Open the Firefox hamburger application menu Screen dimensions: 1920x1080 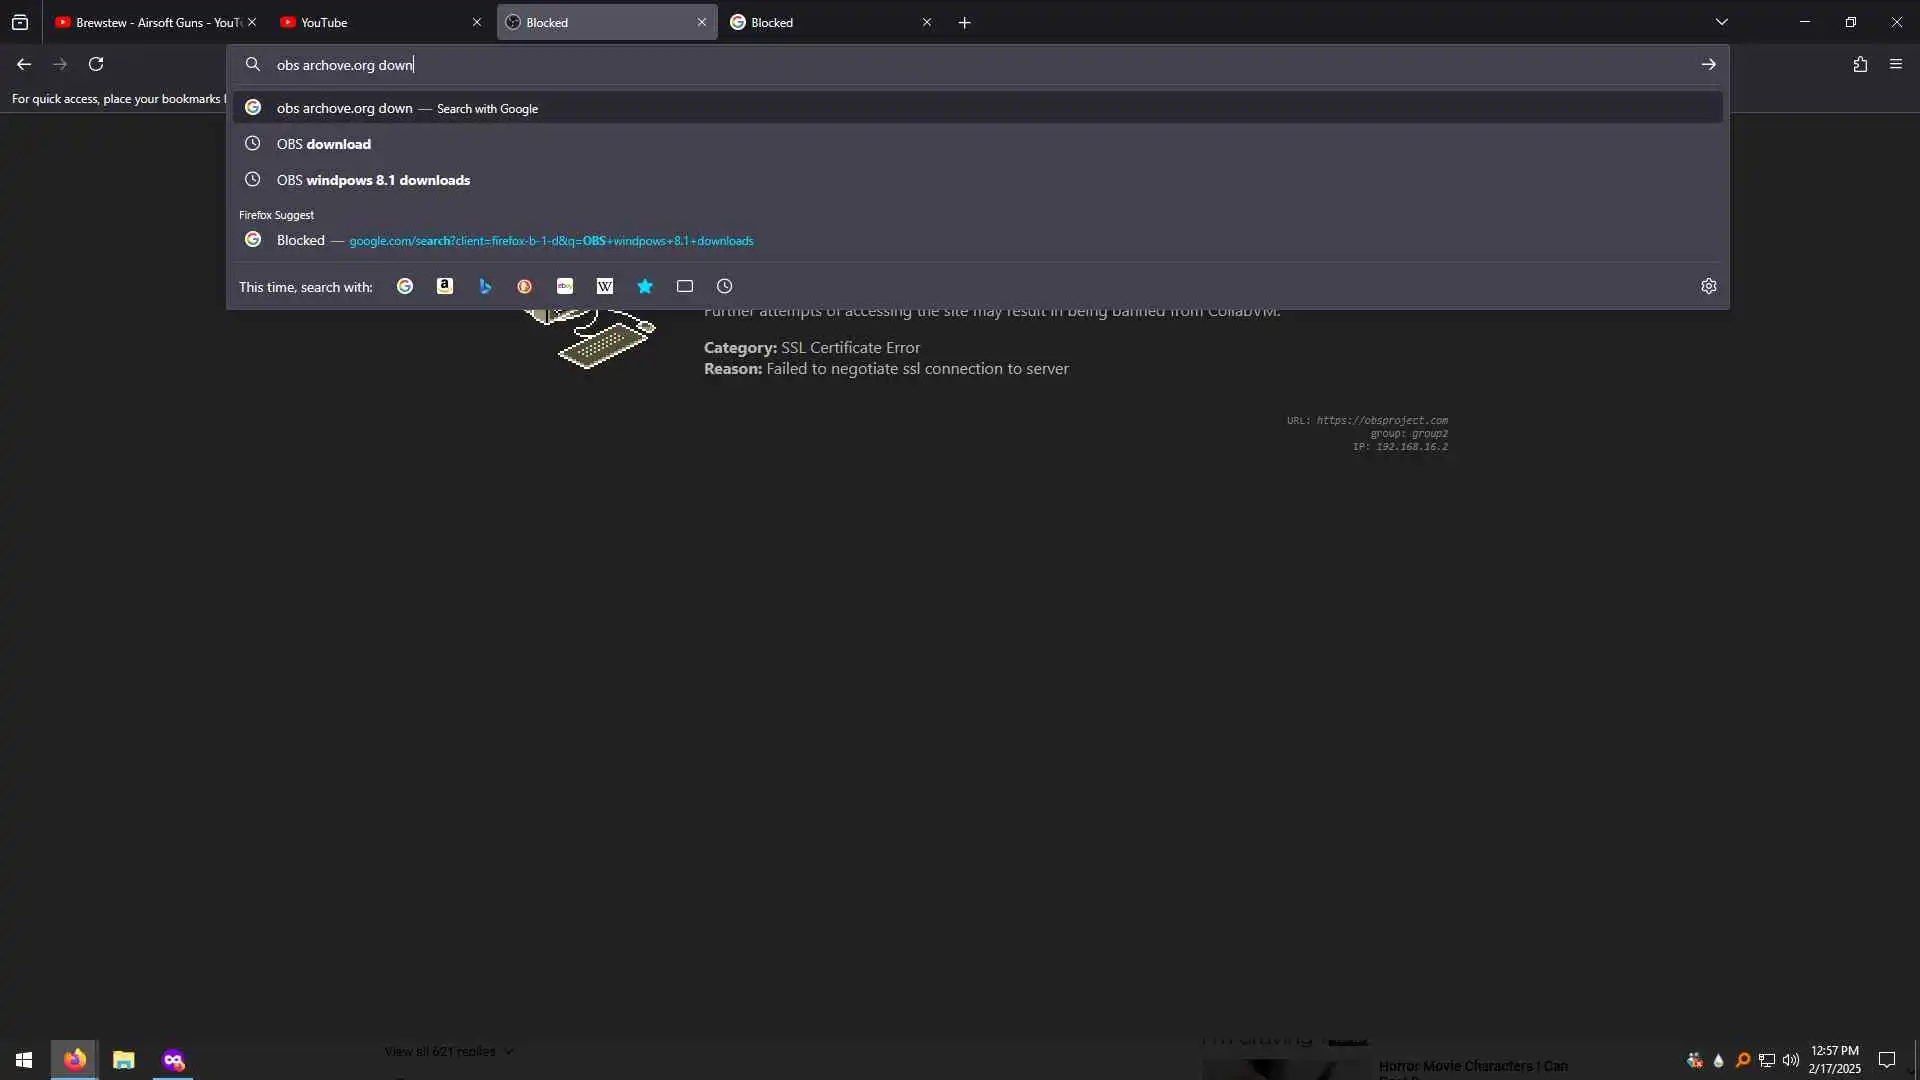coord(1896,64)
